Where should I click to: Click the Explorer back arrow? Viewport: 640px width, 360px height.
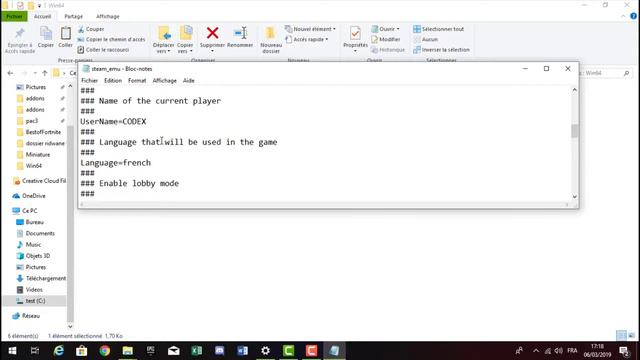[x=11, y=73]
